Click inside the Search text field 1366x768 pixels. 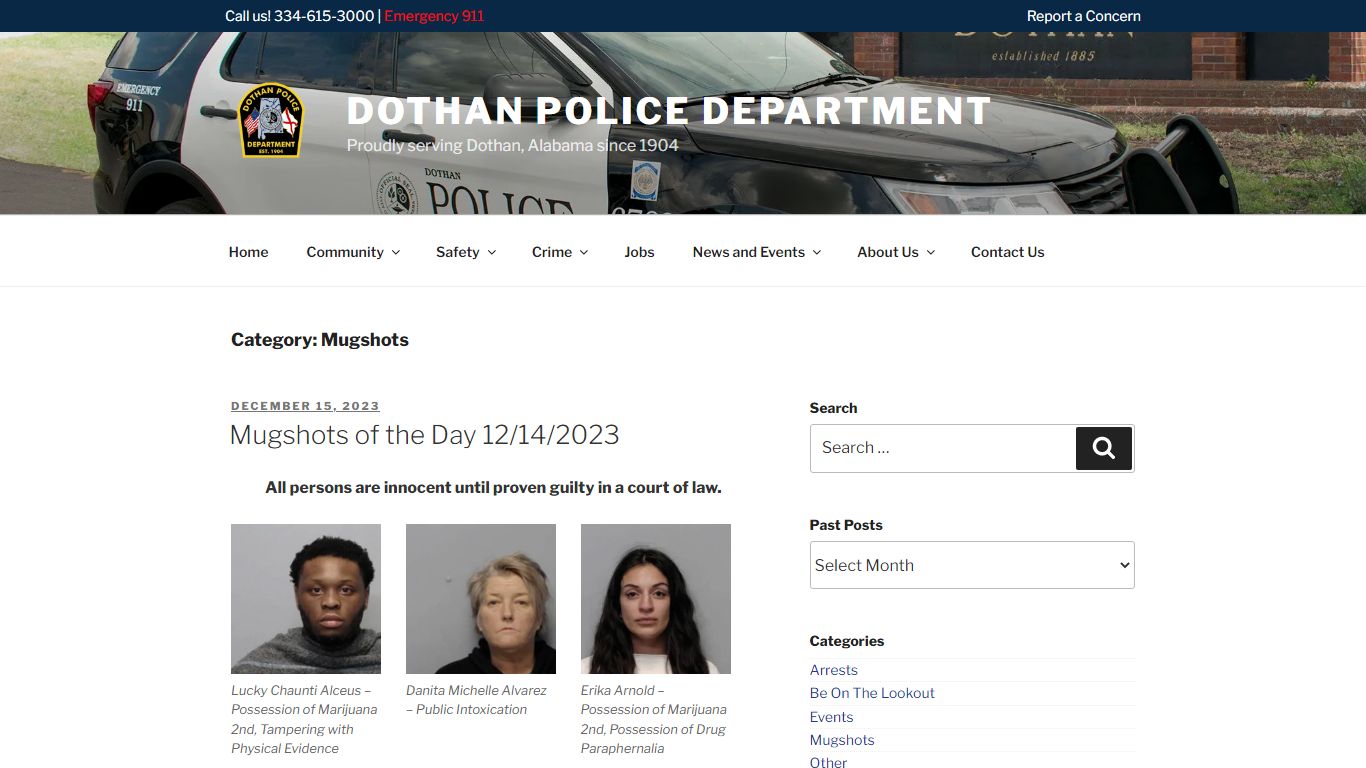coord(943,448)
